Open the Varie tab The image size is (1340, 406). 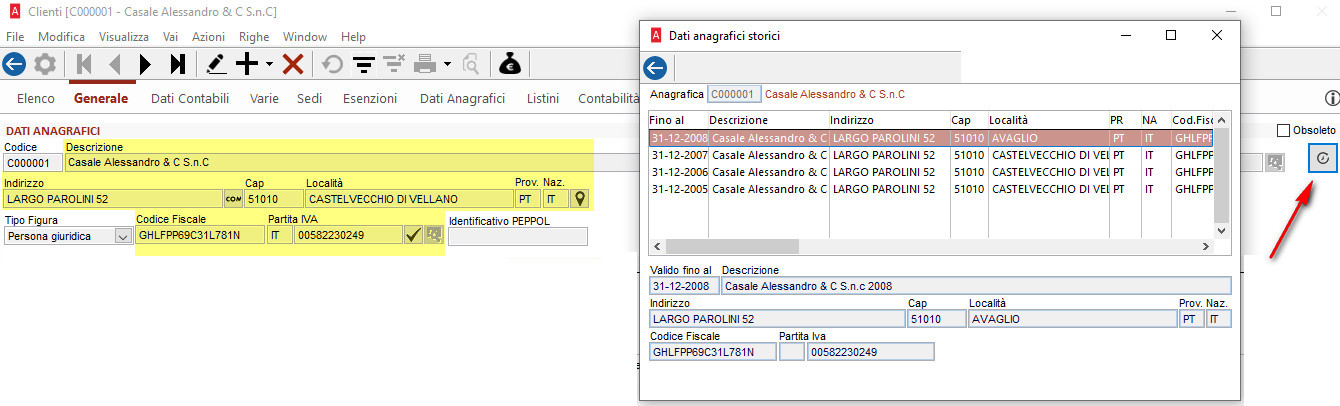click(264, 98)
